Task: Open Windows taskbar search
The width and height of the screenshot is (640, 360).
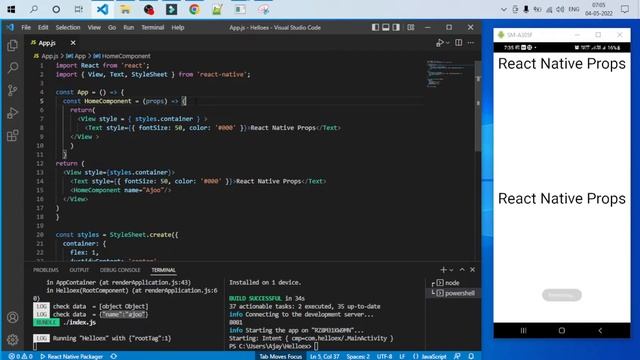Action: pos(34,9)
